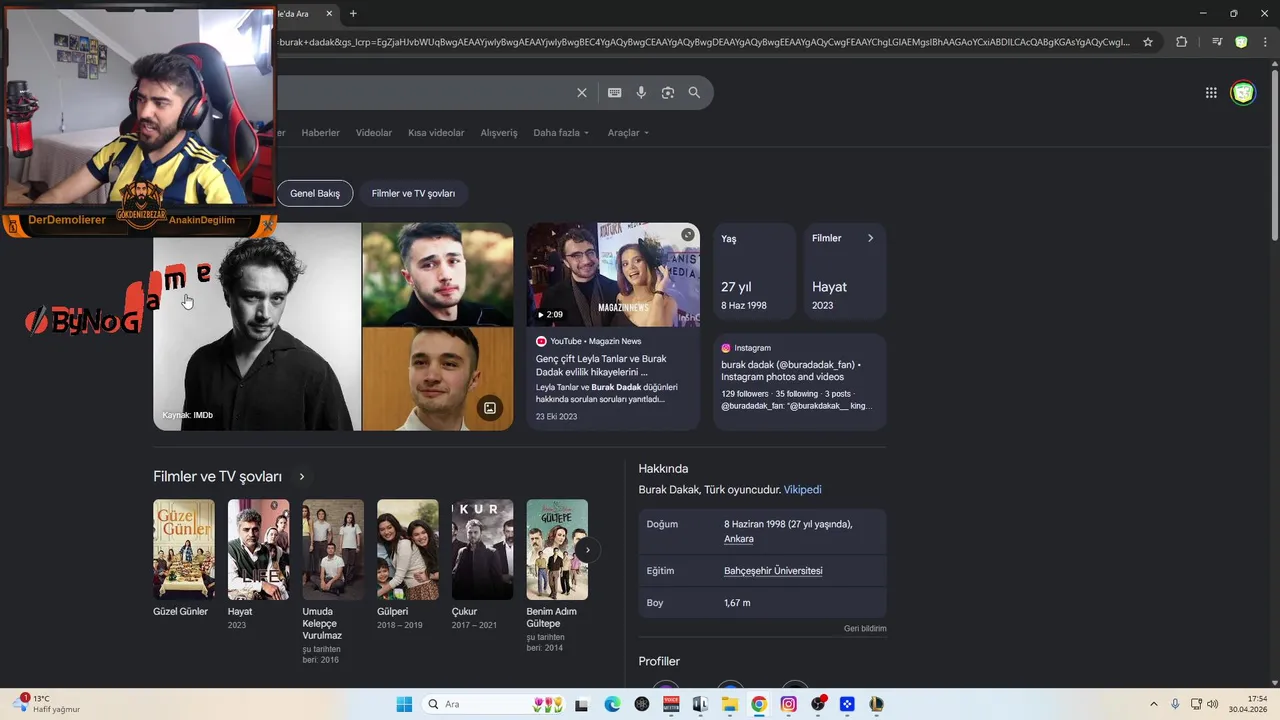Screen dimensions: 1280x720
Task: Open the Vikipedi link
Action: (803, 490)
